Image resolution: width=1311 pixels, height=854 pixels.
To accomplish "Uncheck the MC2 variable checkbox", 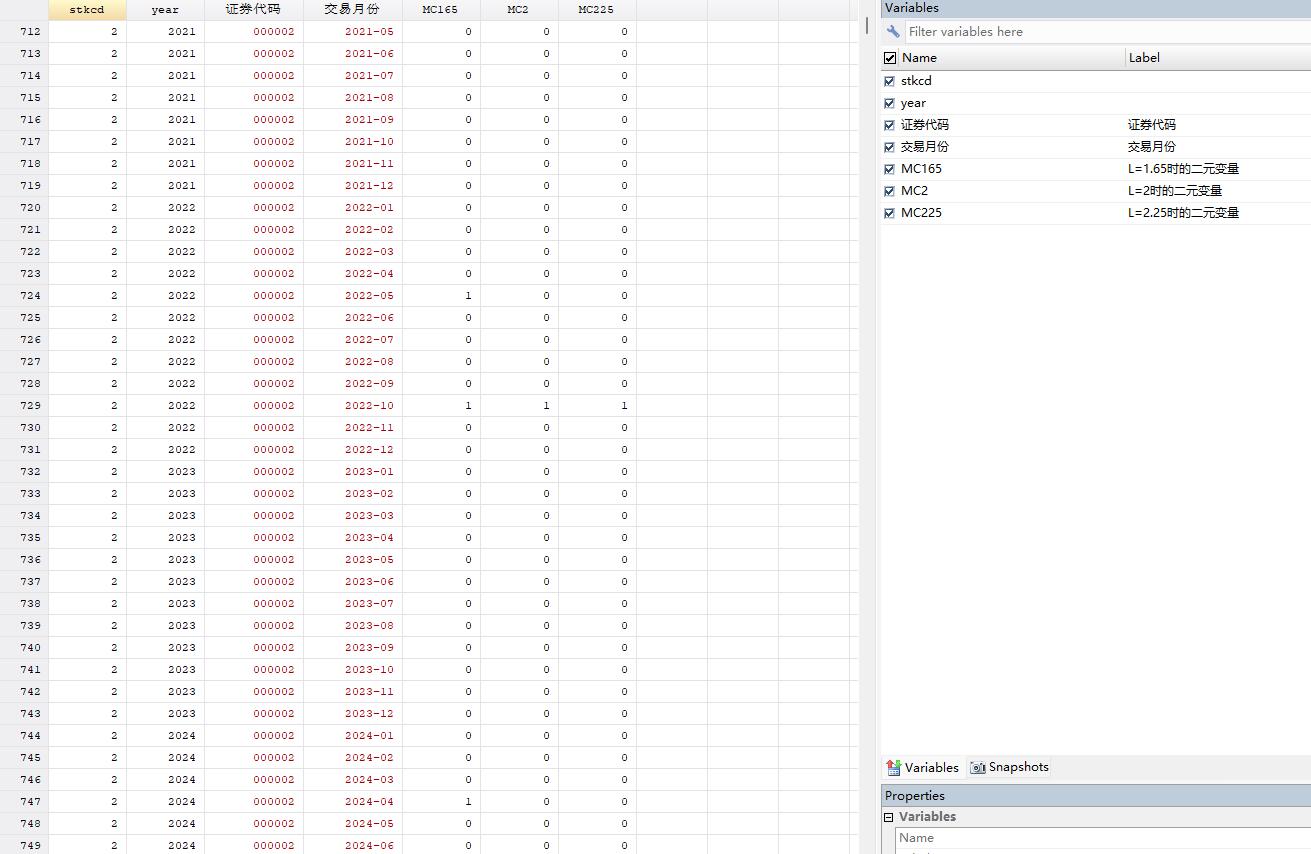I will pos(890,191).
